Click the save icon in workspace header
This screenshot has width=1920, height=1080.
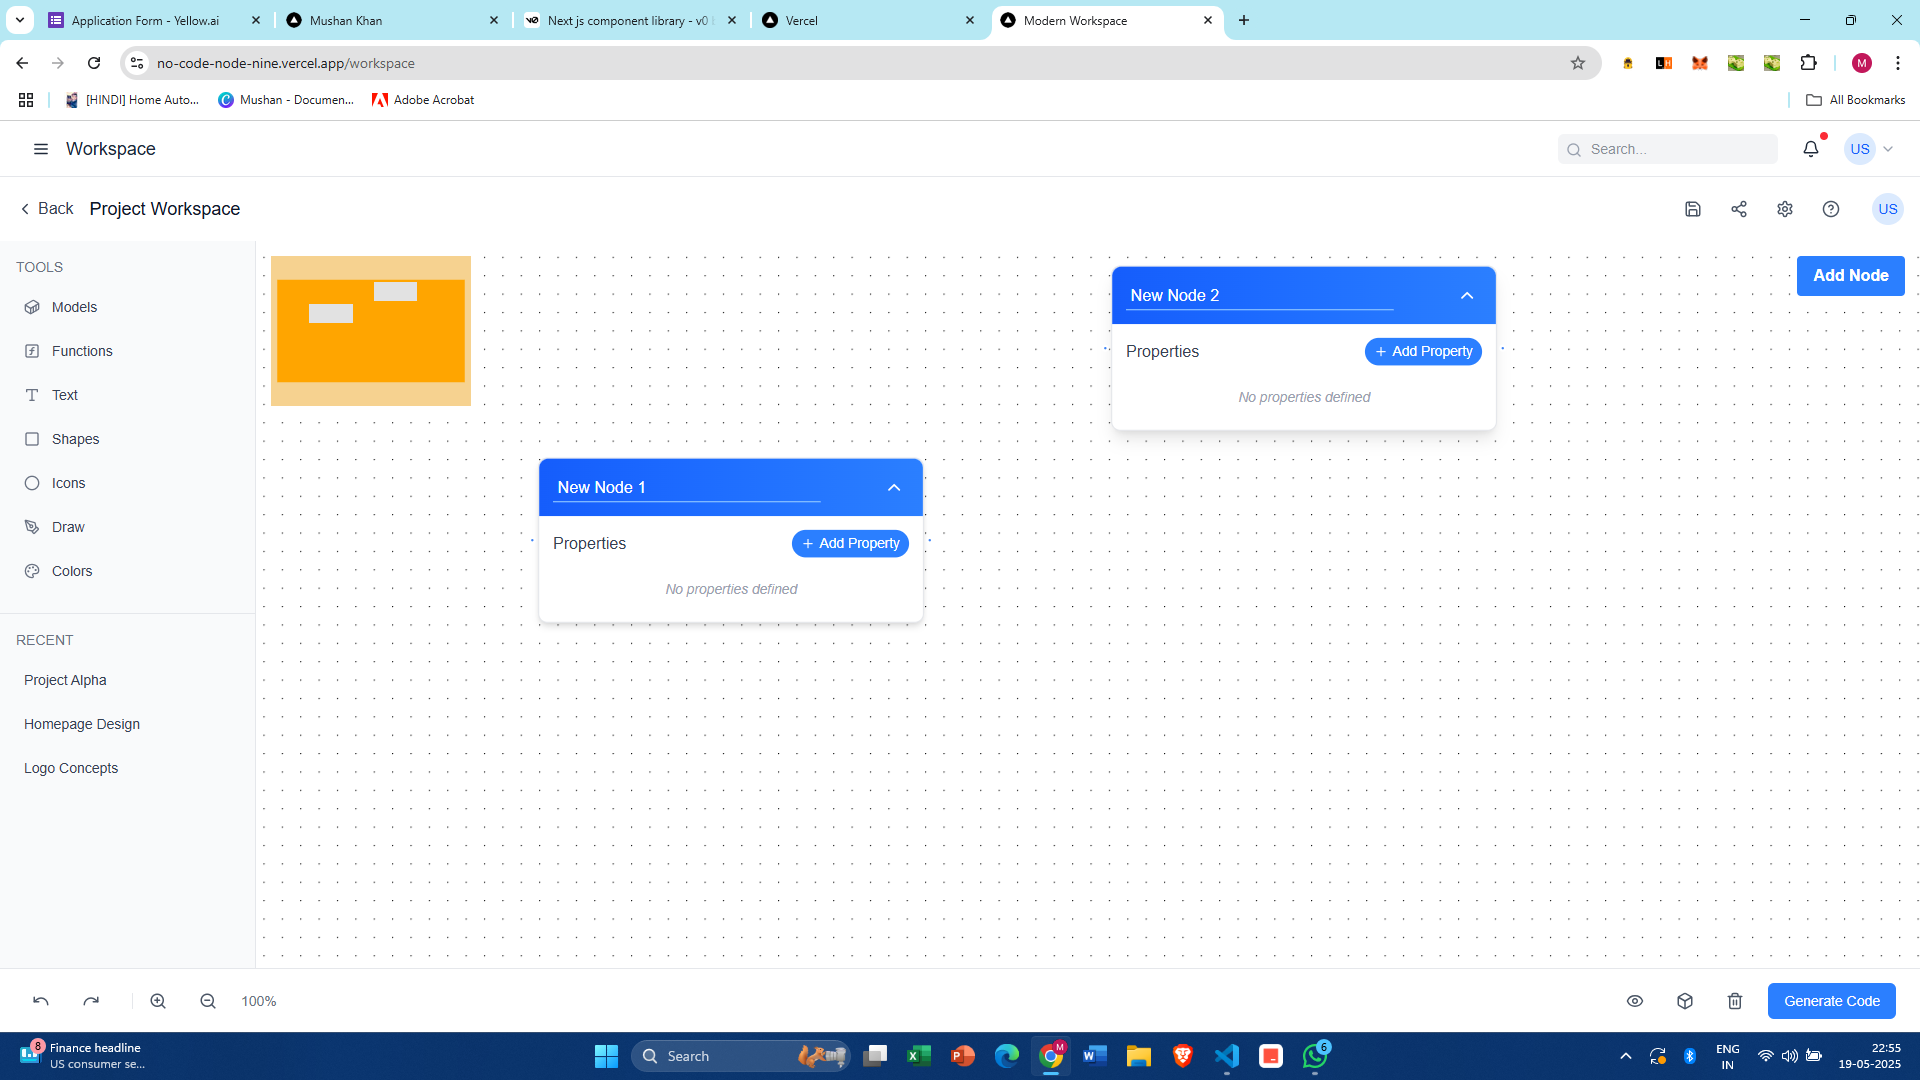1693,209
